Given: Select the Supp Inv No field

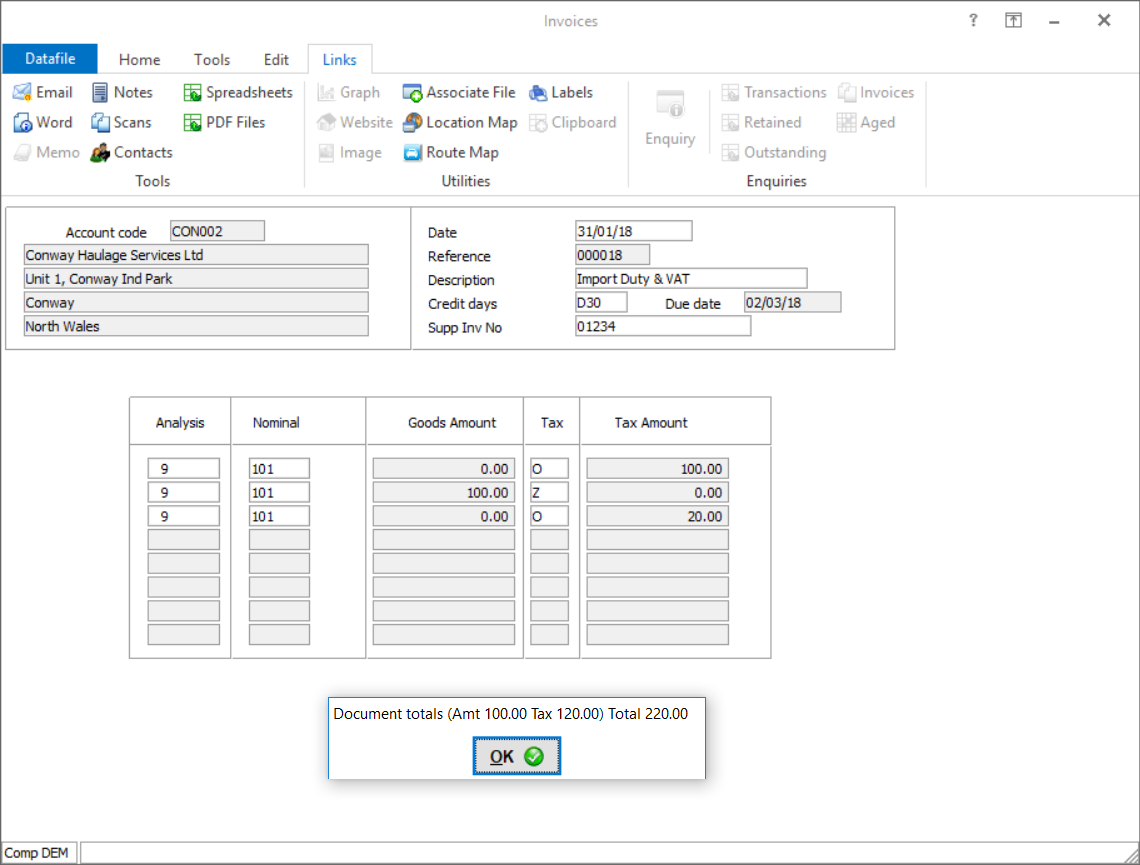Looking at the screenshot, I should point(662,326).
